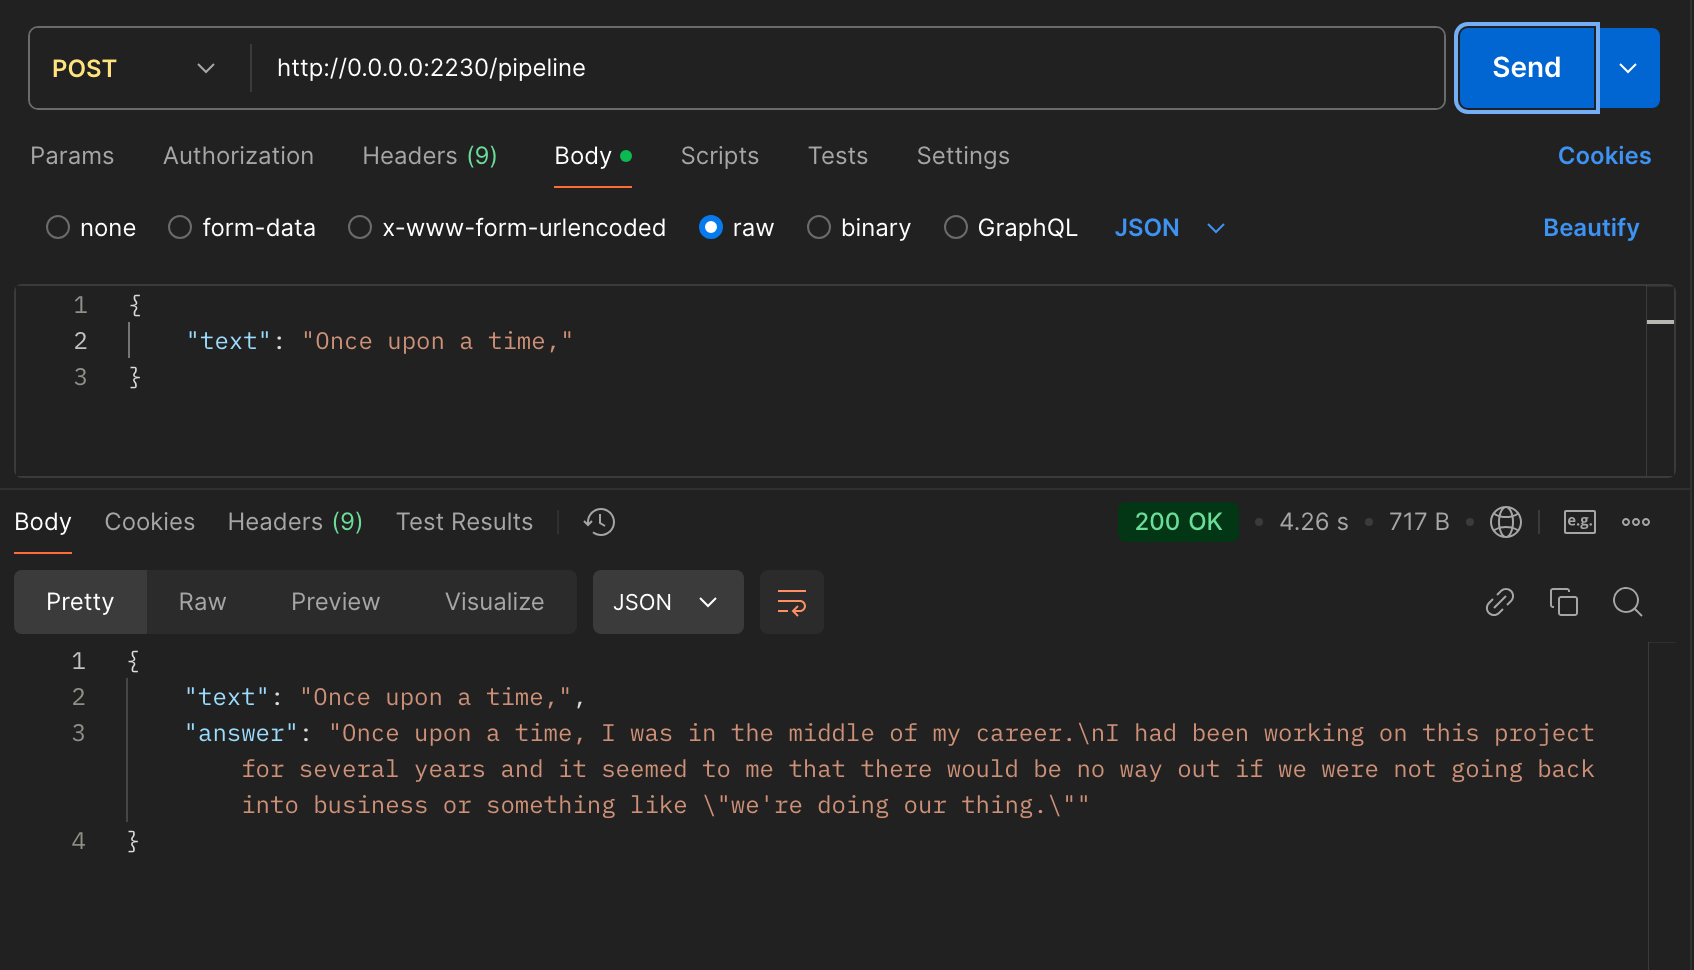Image resolution: width=1694 pixels, height=970 pixels.
Task: Click the Beautify link
Action: coord(1591,228)
